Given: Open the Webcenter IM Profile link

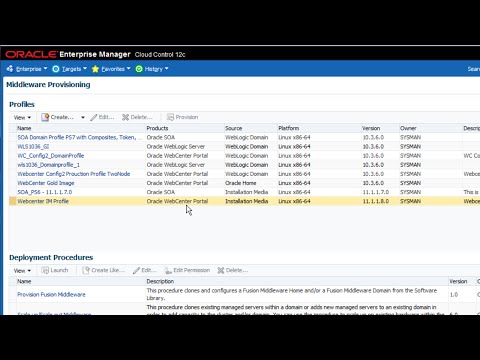Looking at the screenshot, I should pyautogui.click(x=43, y=201).
